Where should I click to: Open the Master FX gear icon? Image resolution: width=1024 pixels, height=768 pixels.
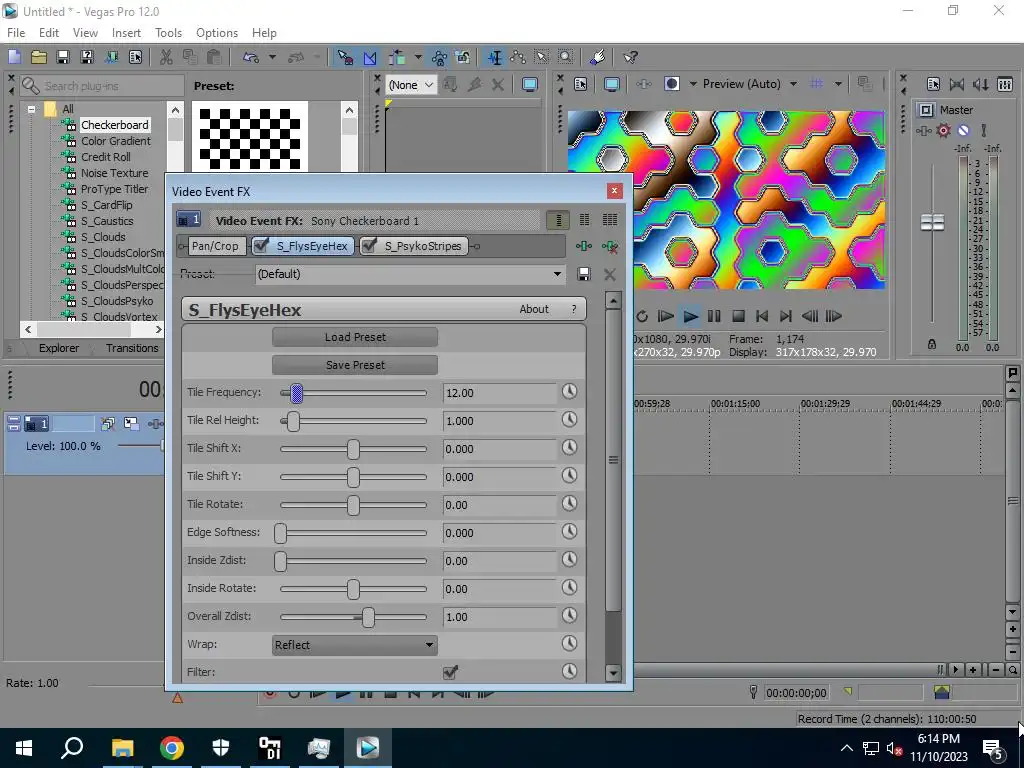(x=944, y=131)
